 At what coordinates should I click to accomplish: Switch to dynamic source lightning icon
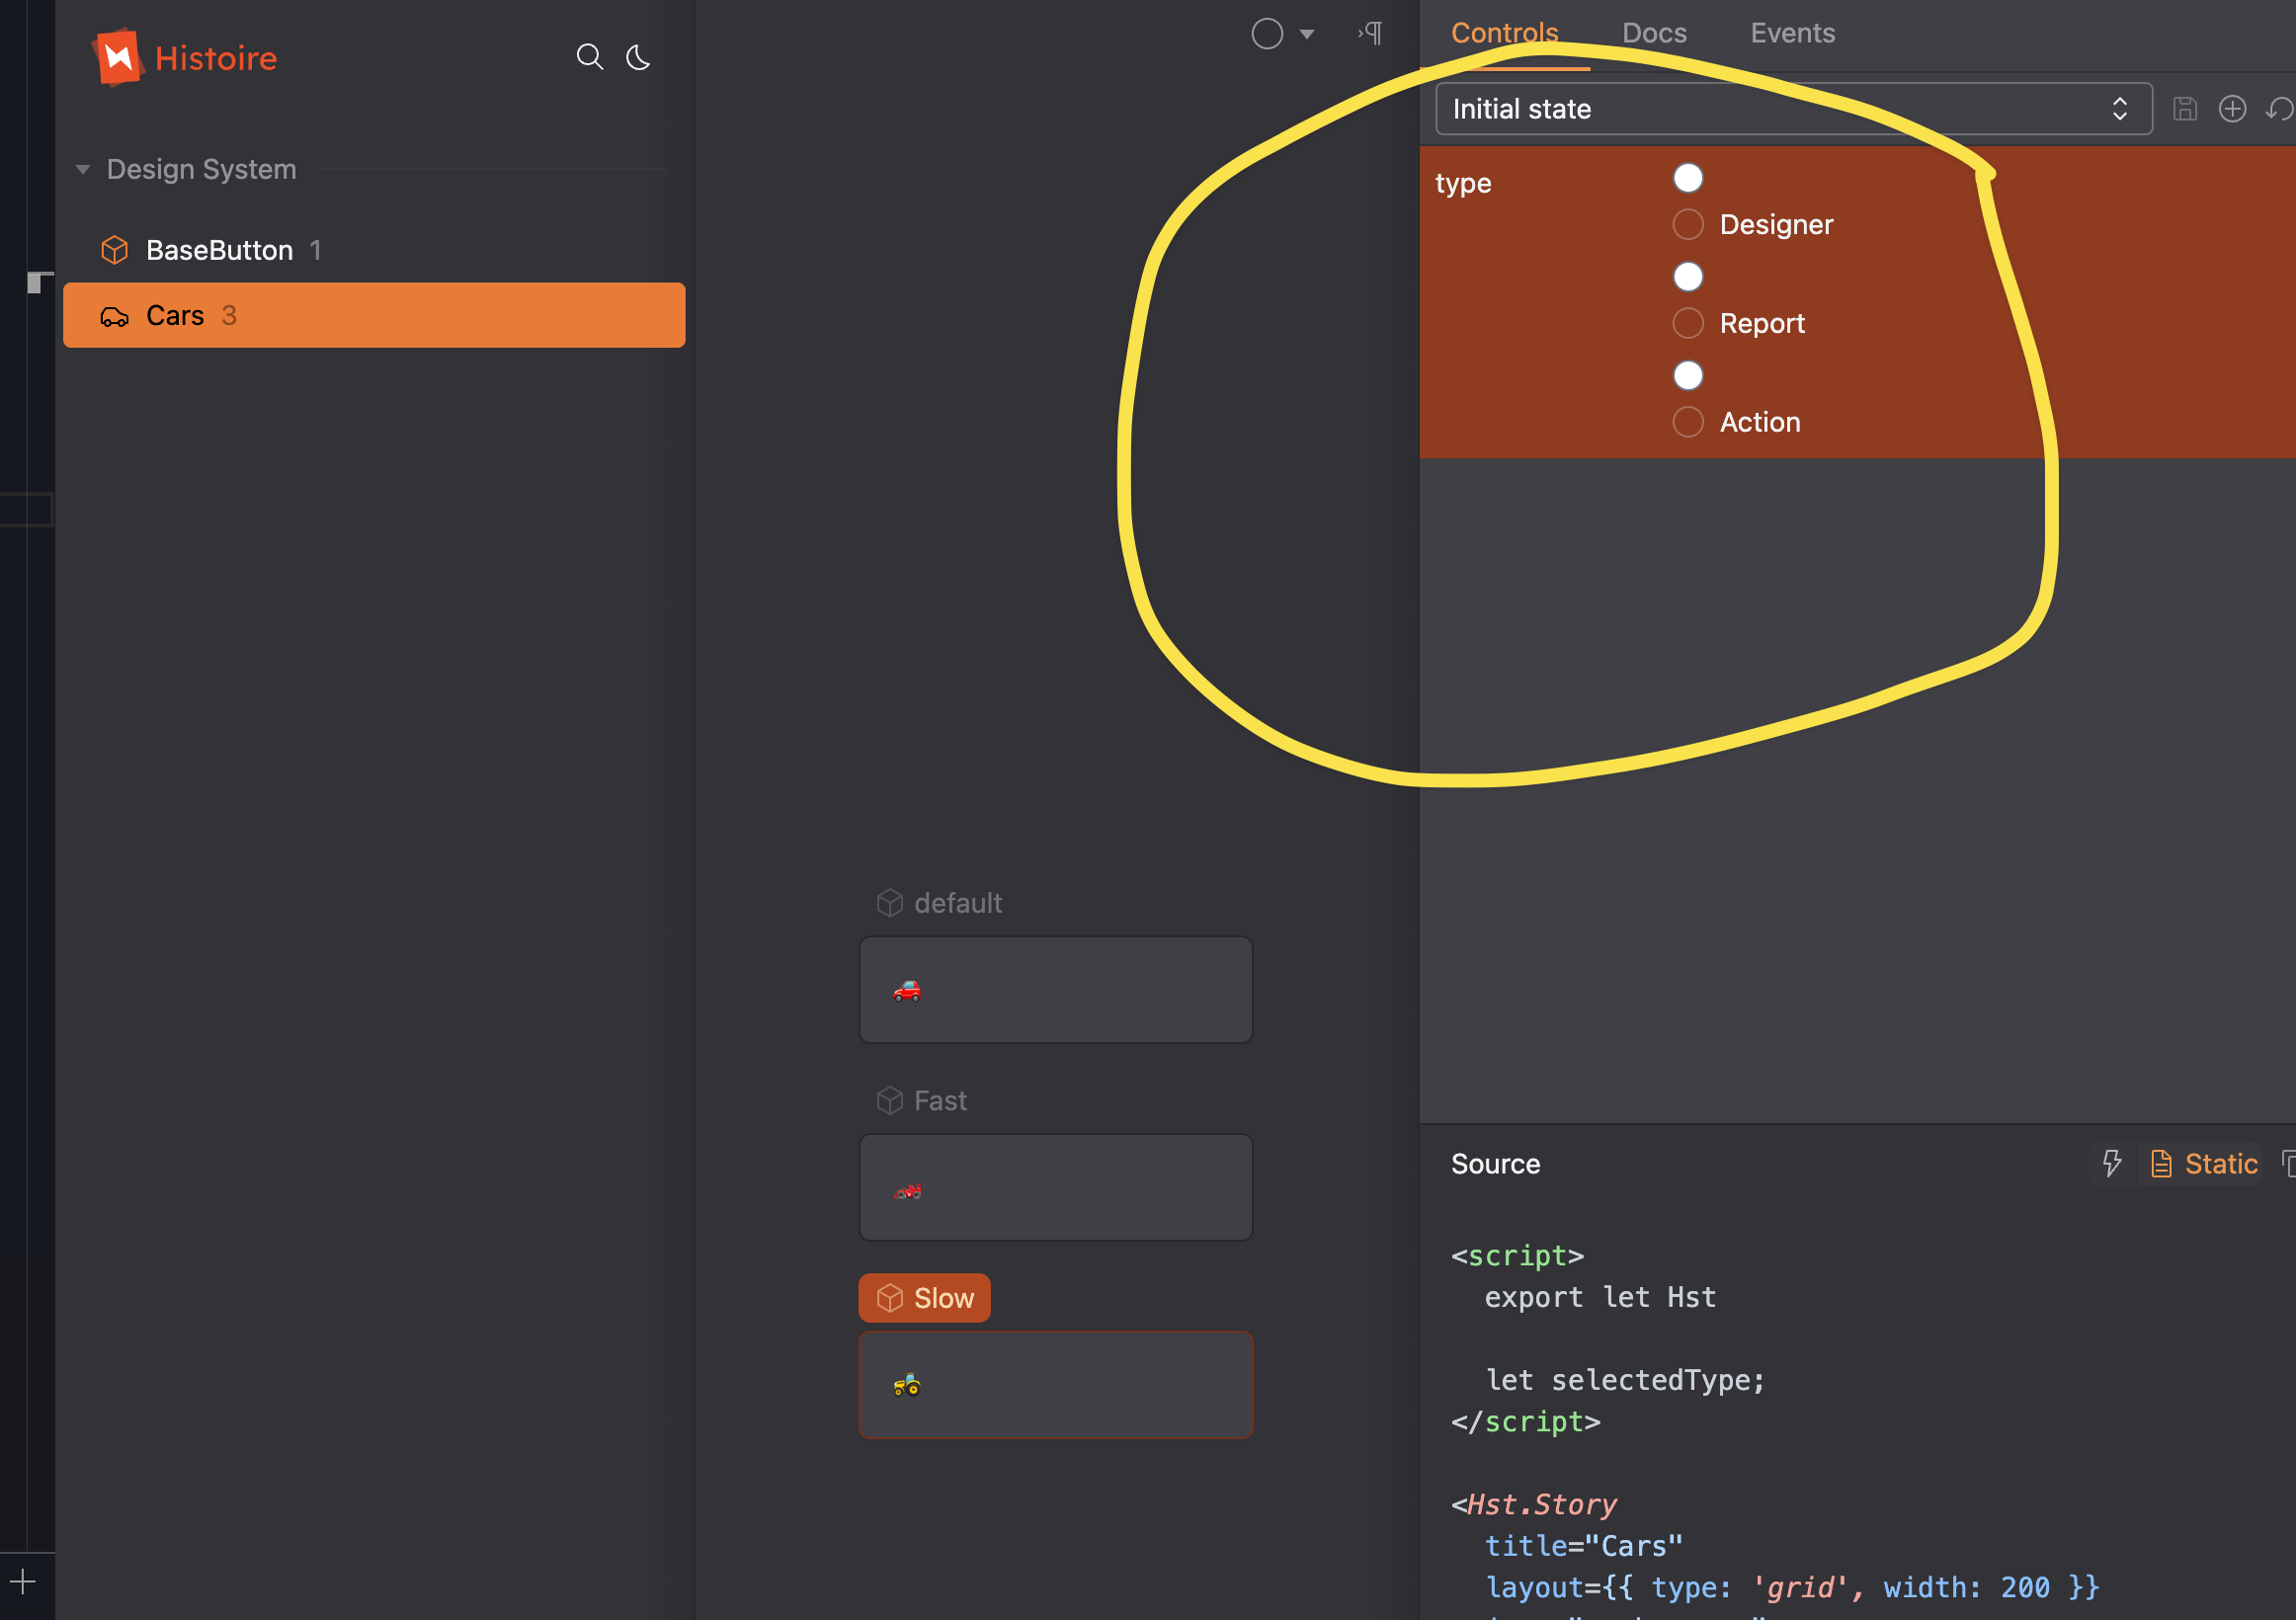click(2112, 1163)
